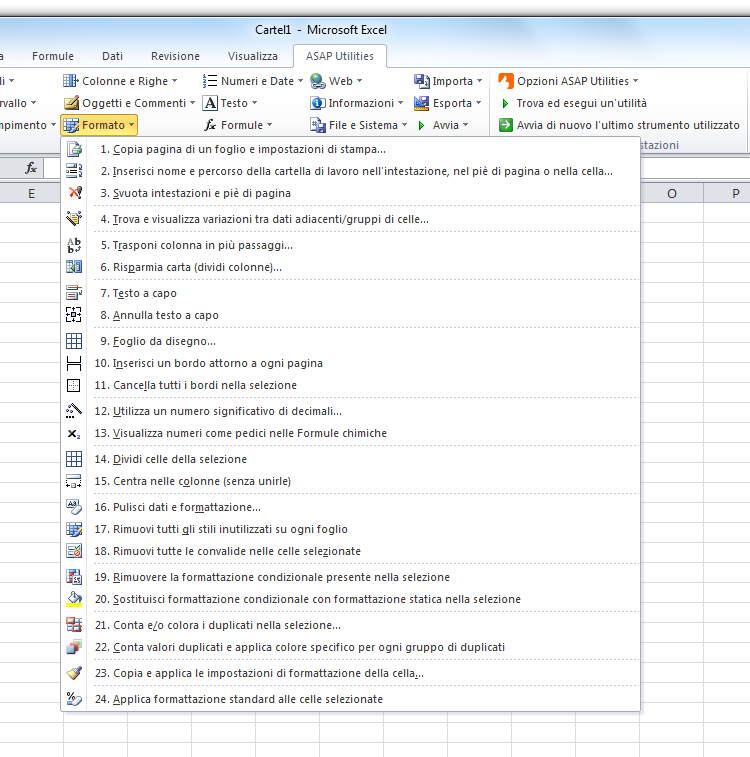Choose Annulla testo a capo entry
The width and height of the screenshot is (750, 757).
(x=351, y=315)
